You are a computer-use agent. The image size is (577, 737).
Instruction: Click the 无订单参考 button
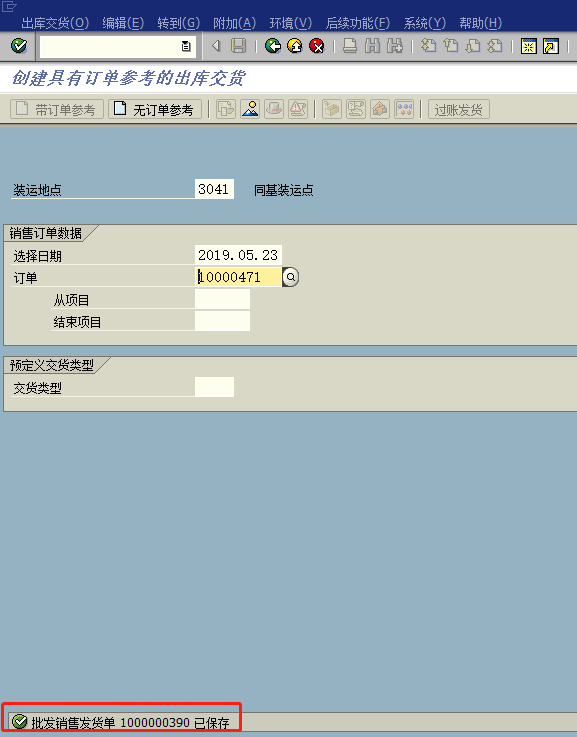tap(155, 110)
